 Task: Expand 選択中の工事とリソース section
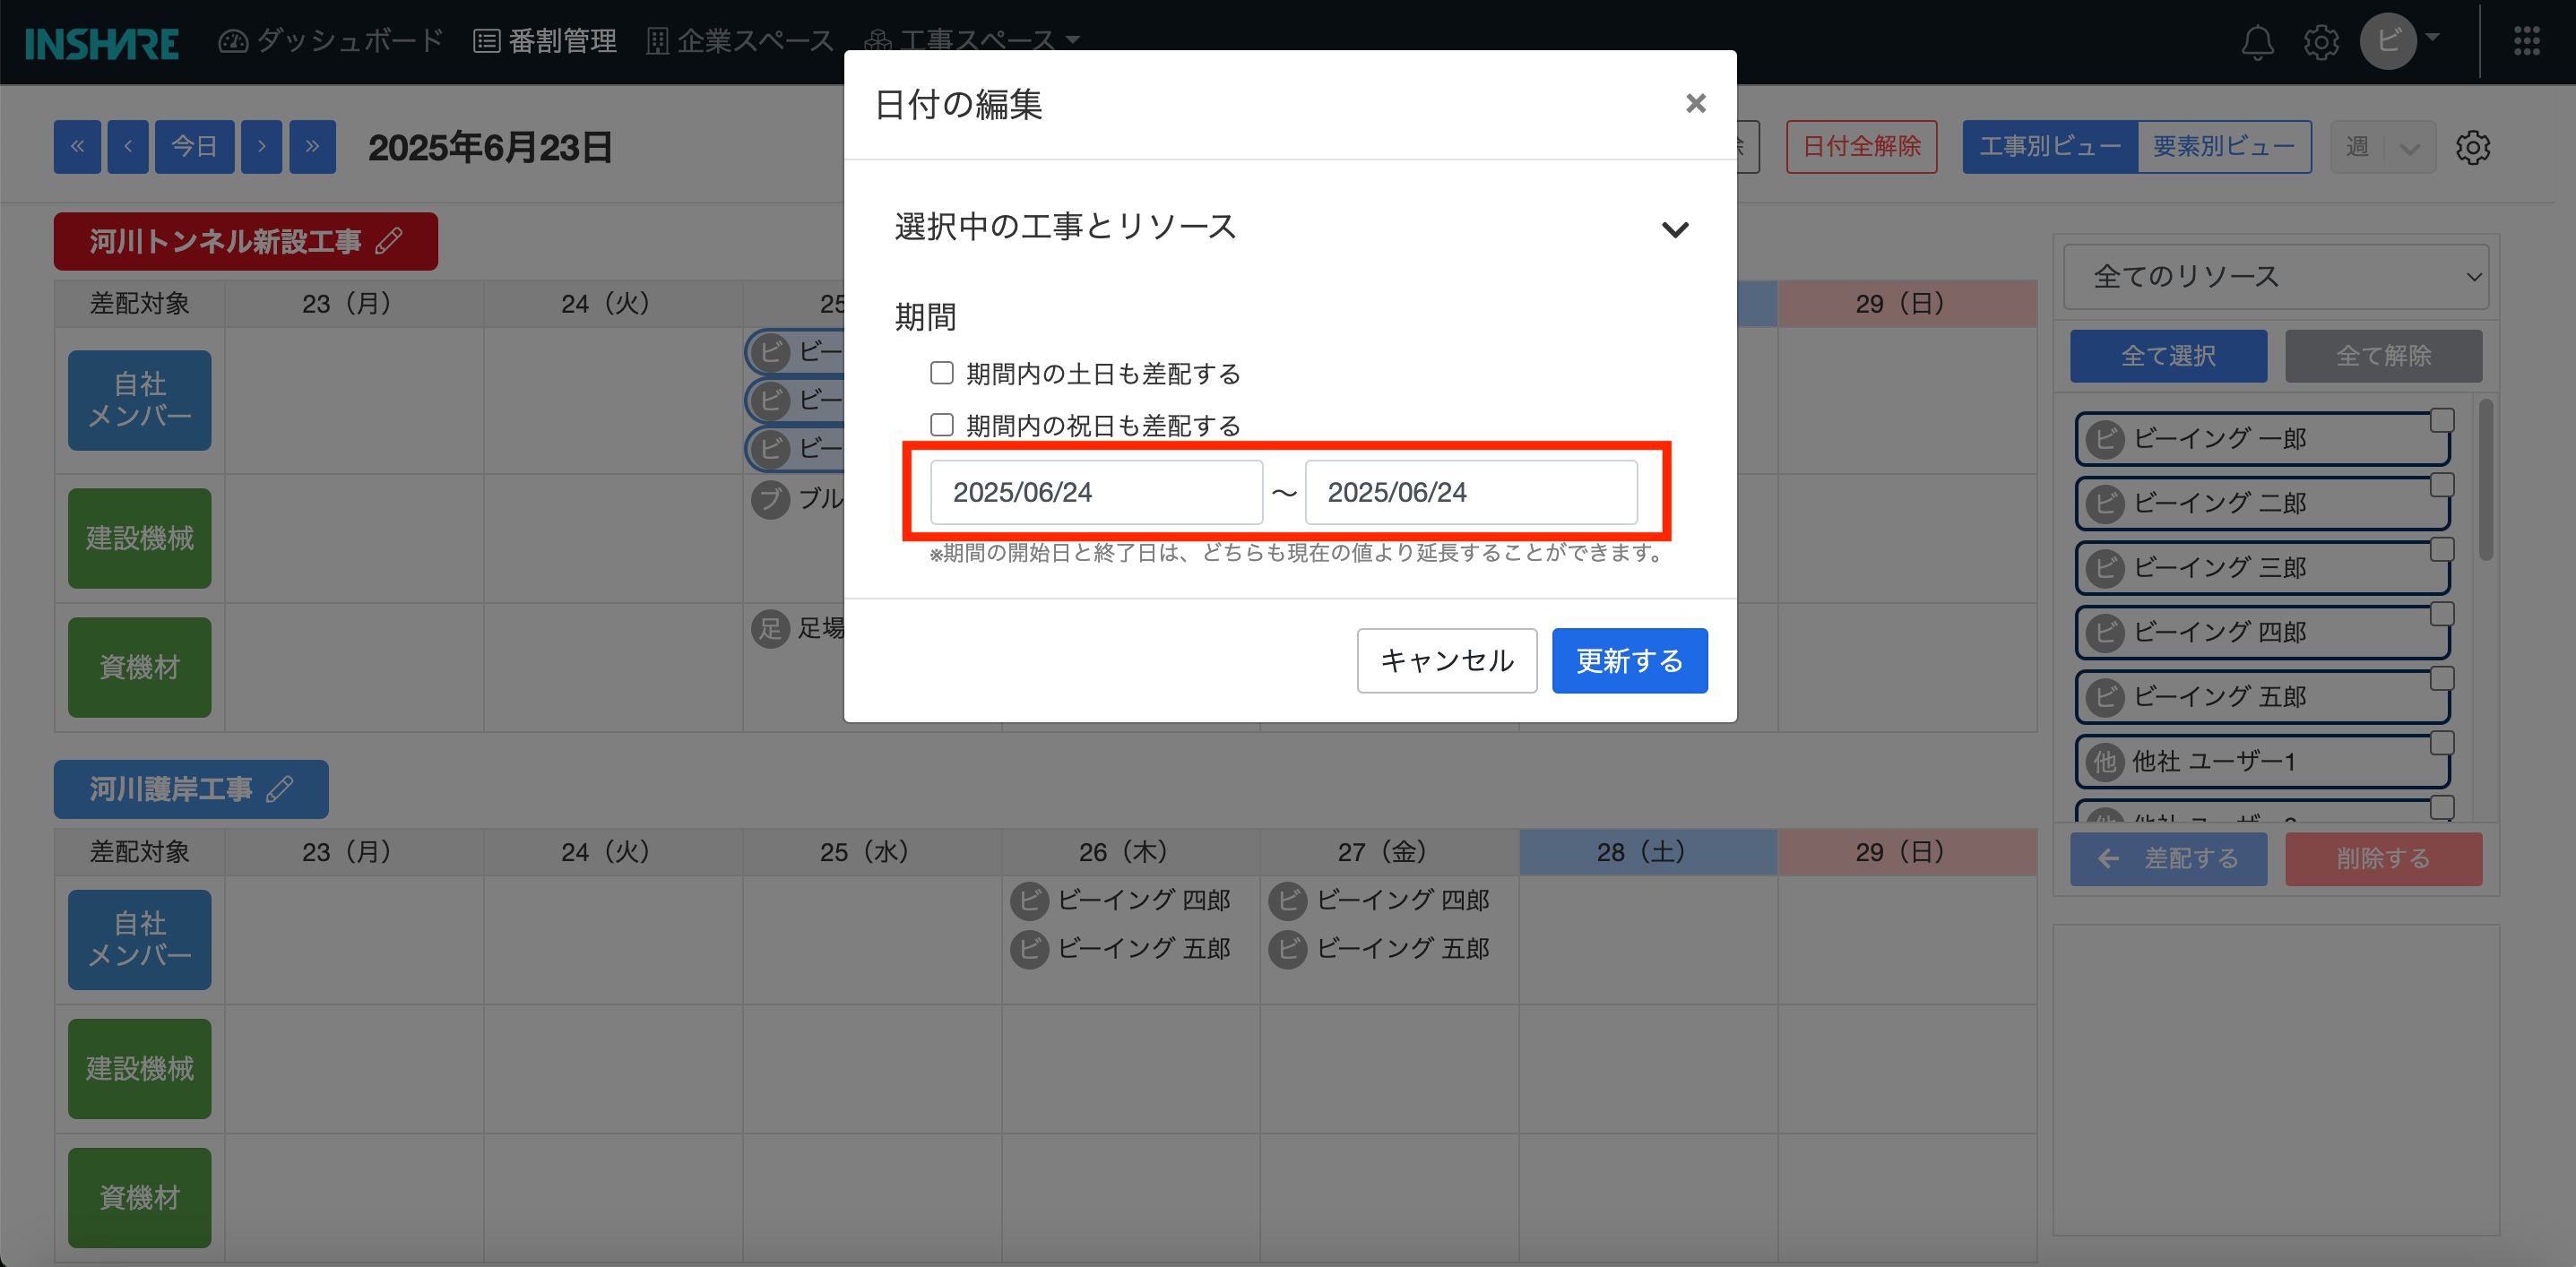(1675, 229)
